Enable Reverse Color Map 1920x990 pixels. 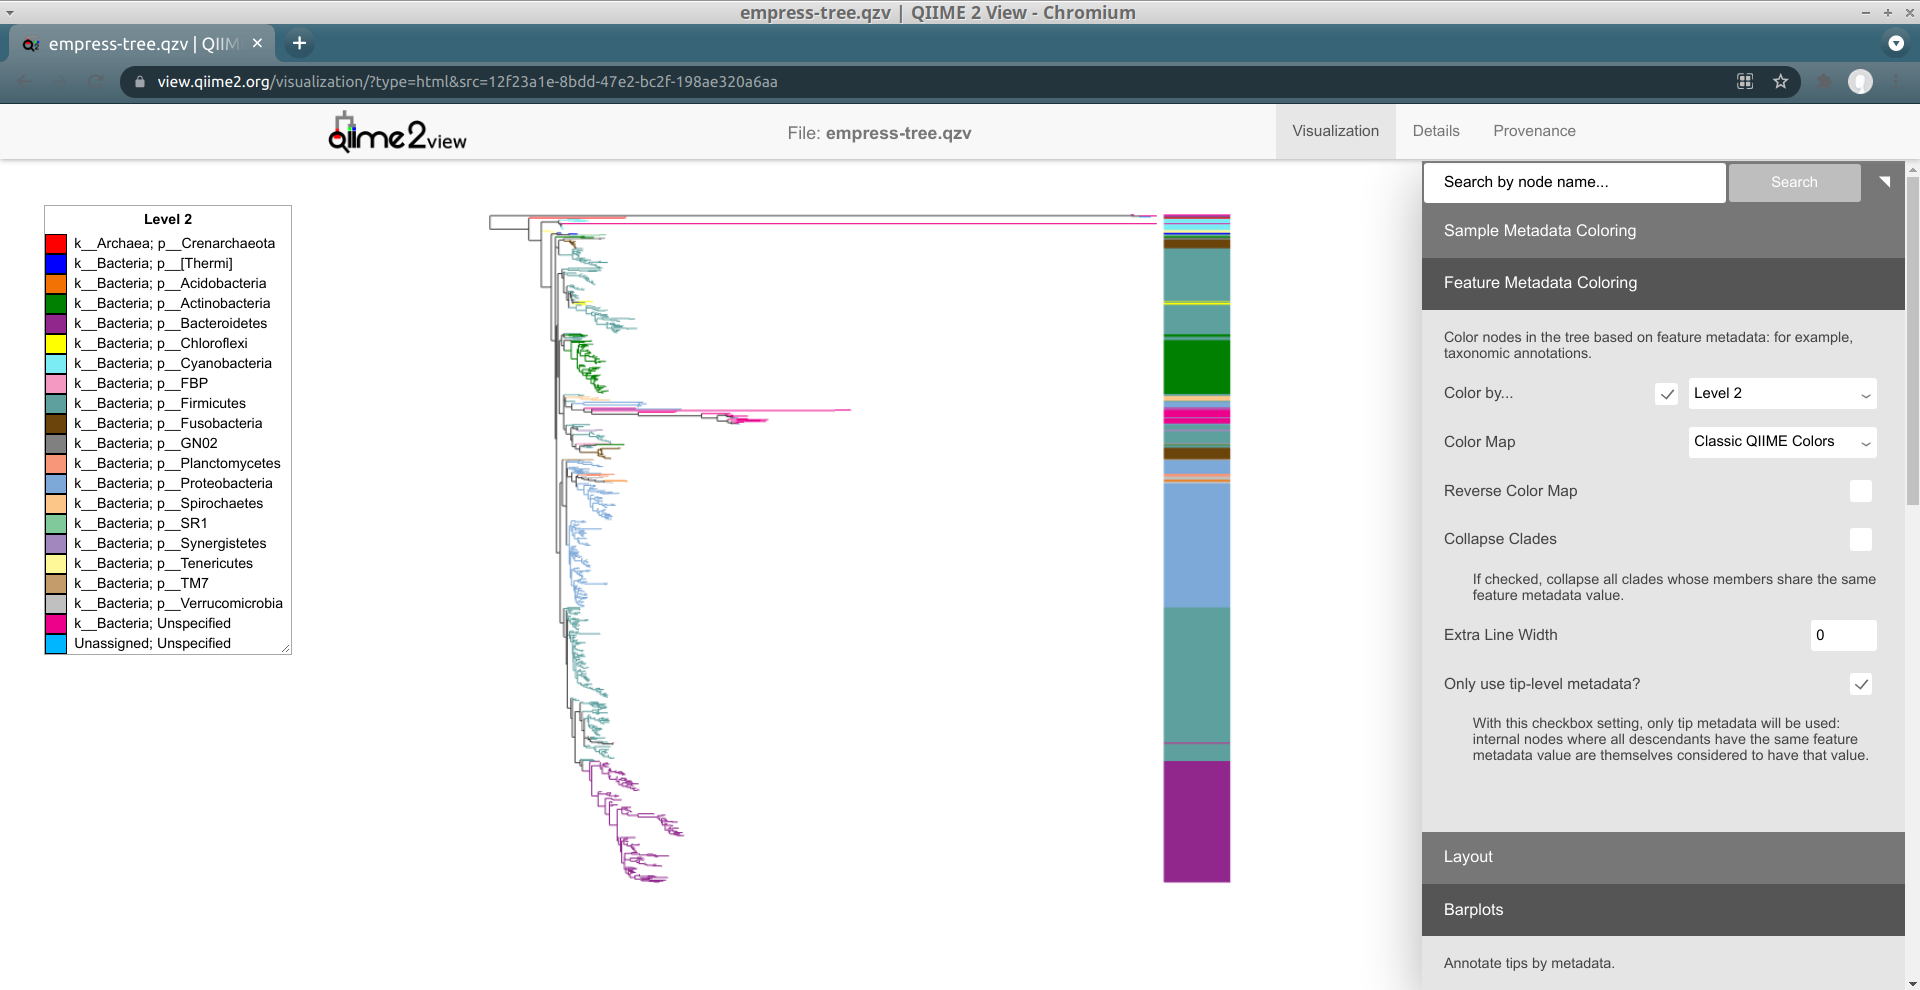coord(1860,491)
